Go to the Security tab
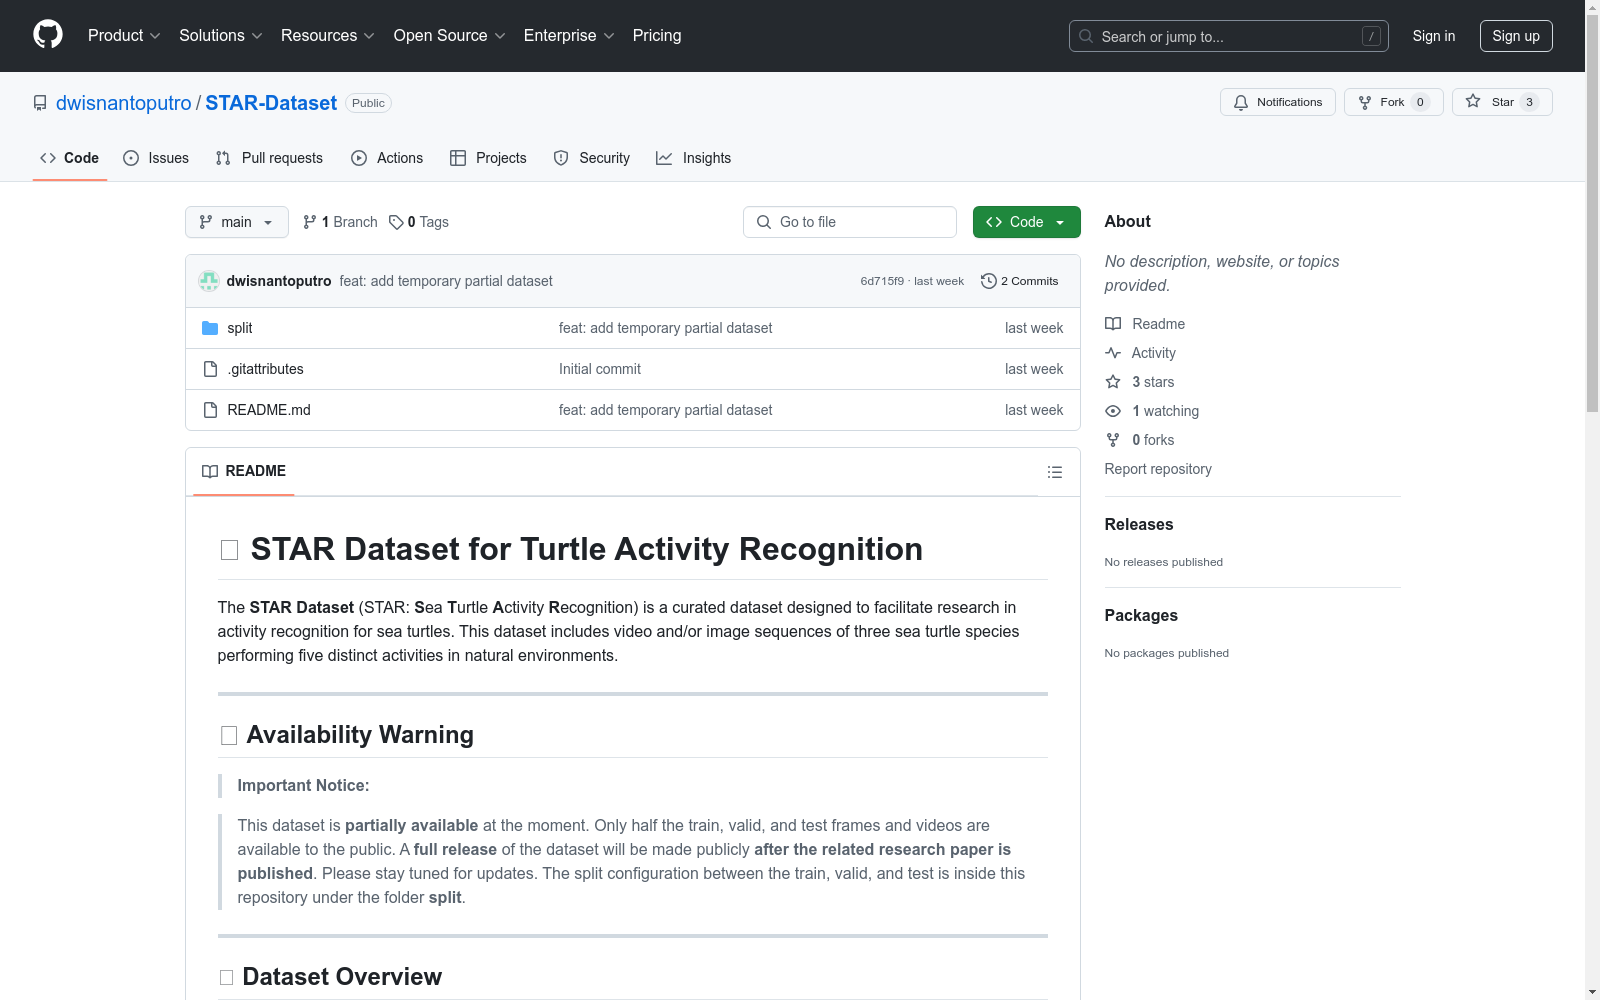 (x=592, y=158)
